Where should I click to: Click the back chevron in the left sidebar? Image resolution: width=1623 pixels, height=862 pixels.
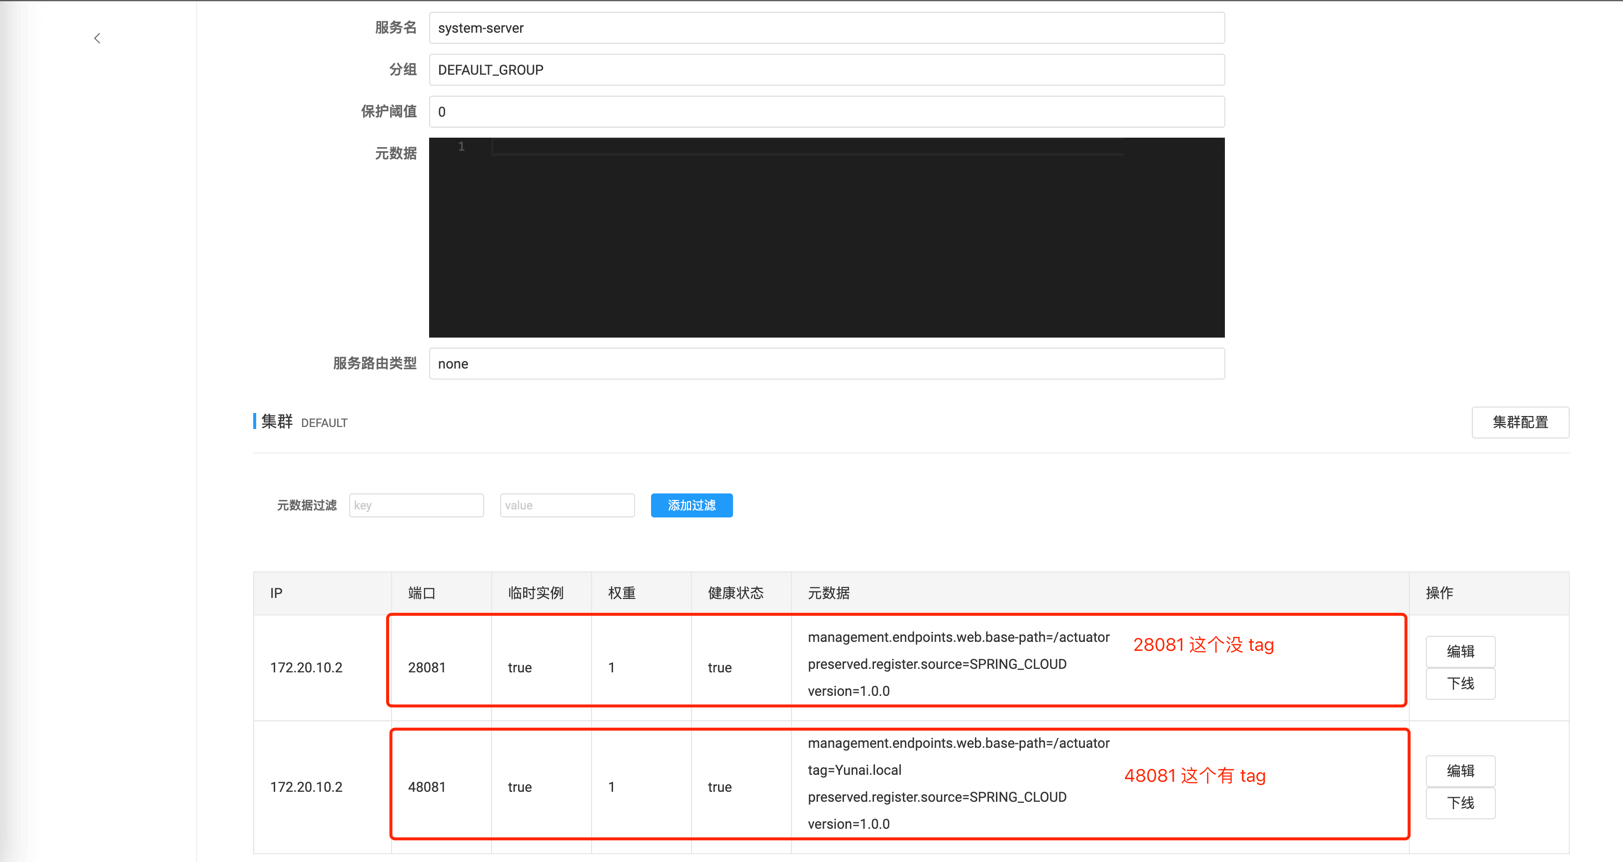[97, 38]
